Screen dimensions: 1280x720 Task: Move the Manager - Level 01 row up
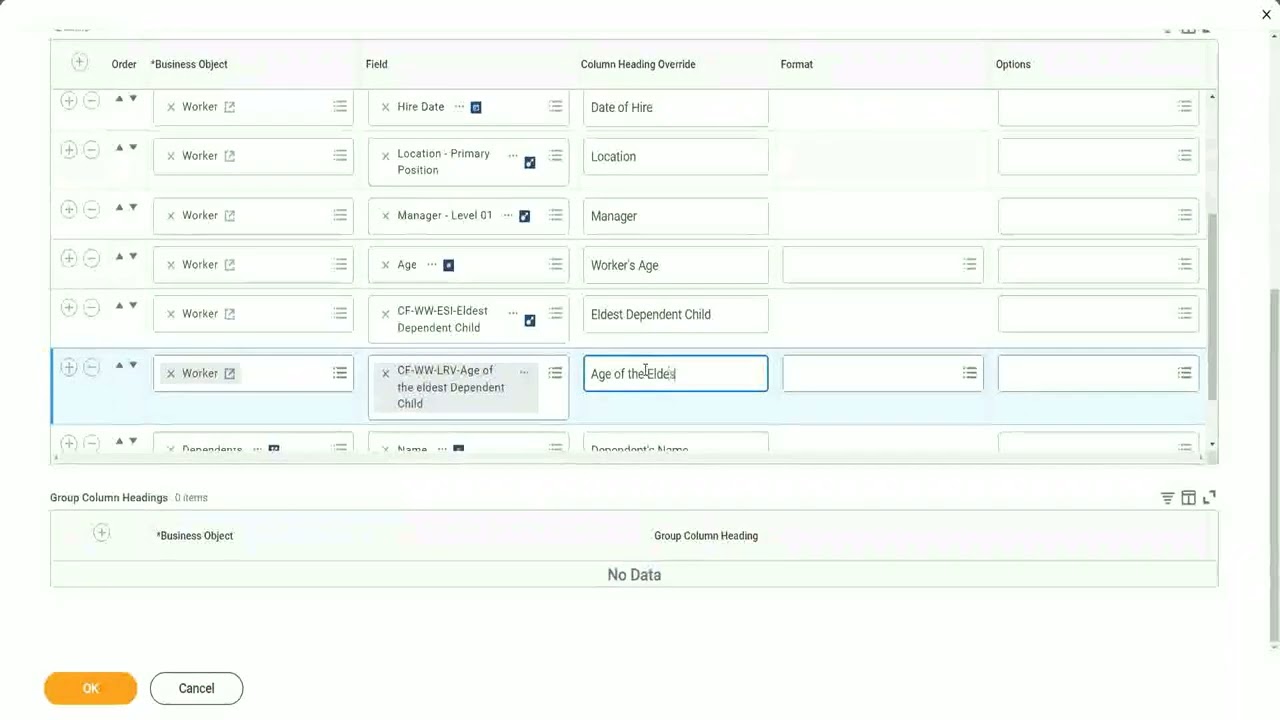coord(119,207)
